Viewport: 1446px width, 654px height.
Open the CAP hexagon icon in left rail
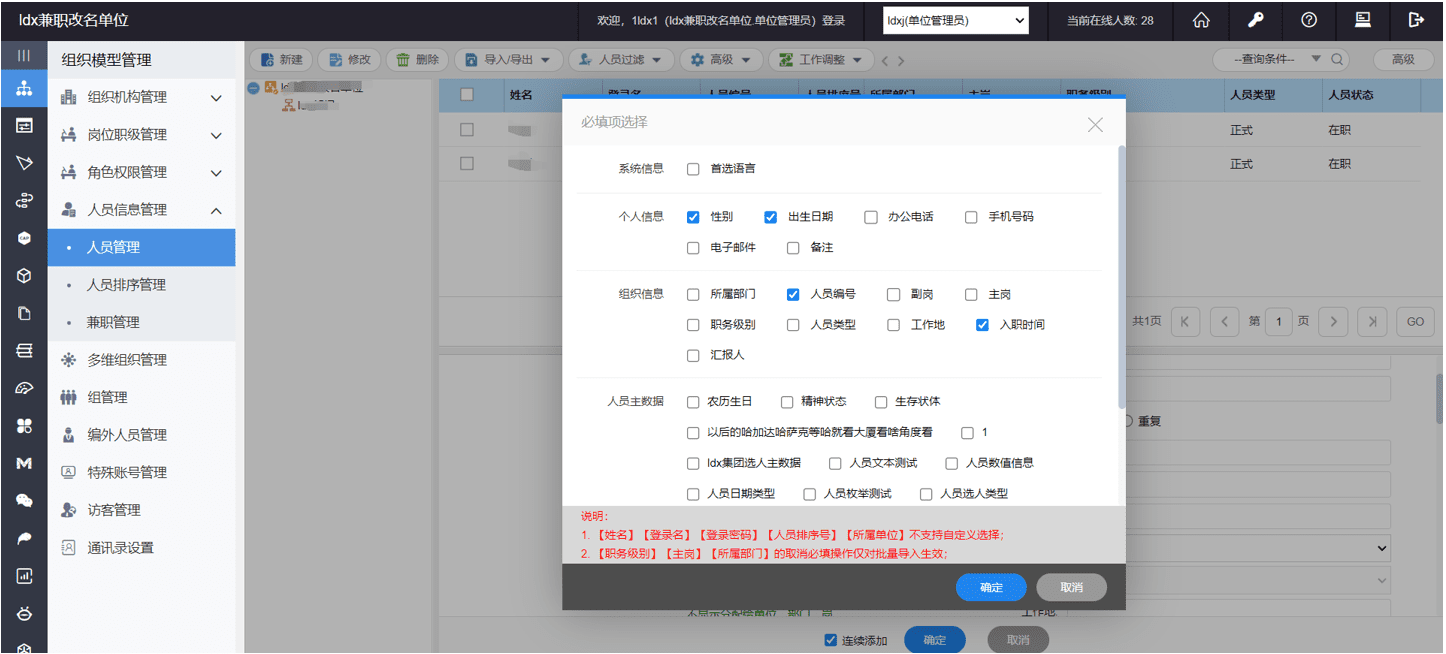(x=24, y=238)
